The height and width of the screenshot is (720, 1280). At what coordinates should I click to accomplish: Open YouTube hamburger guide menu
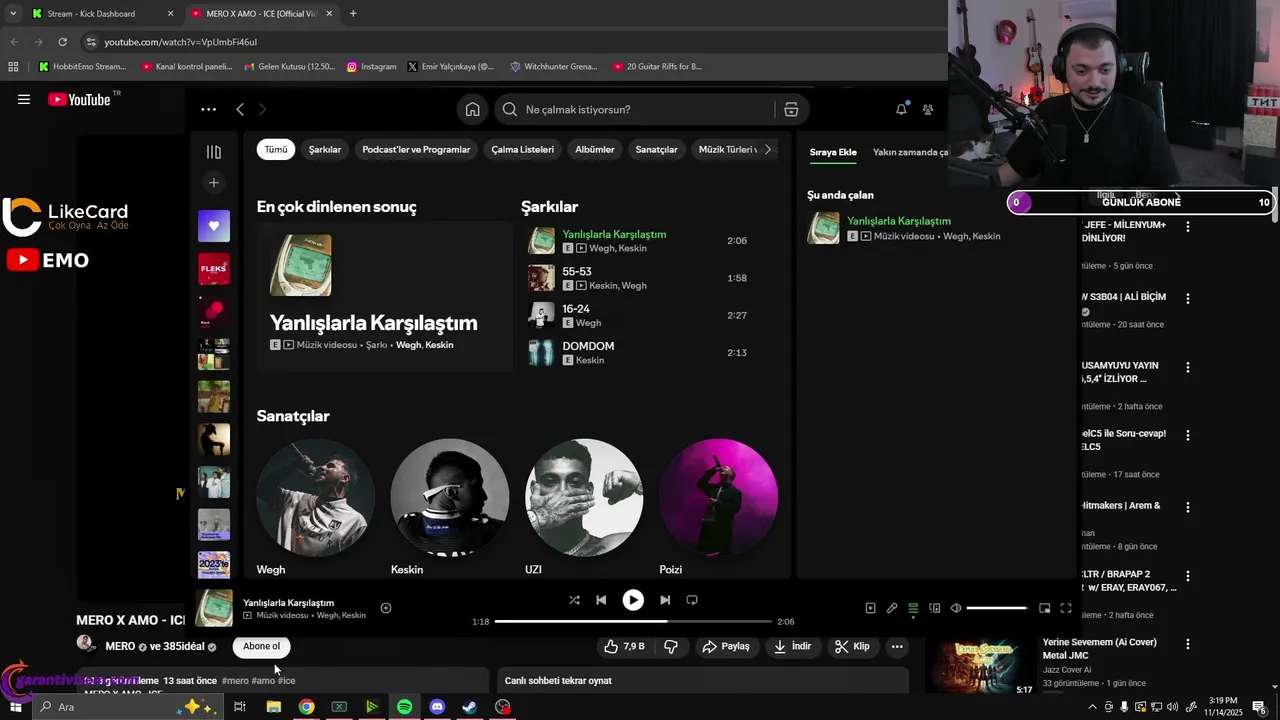tap(24, 99)
